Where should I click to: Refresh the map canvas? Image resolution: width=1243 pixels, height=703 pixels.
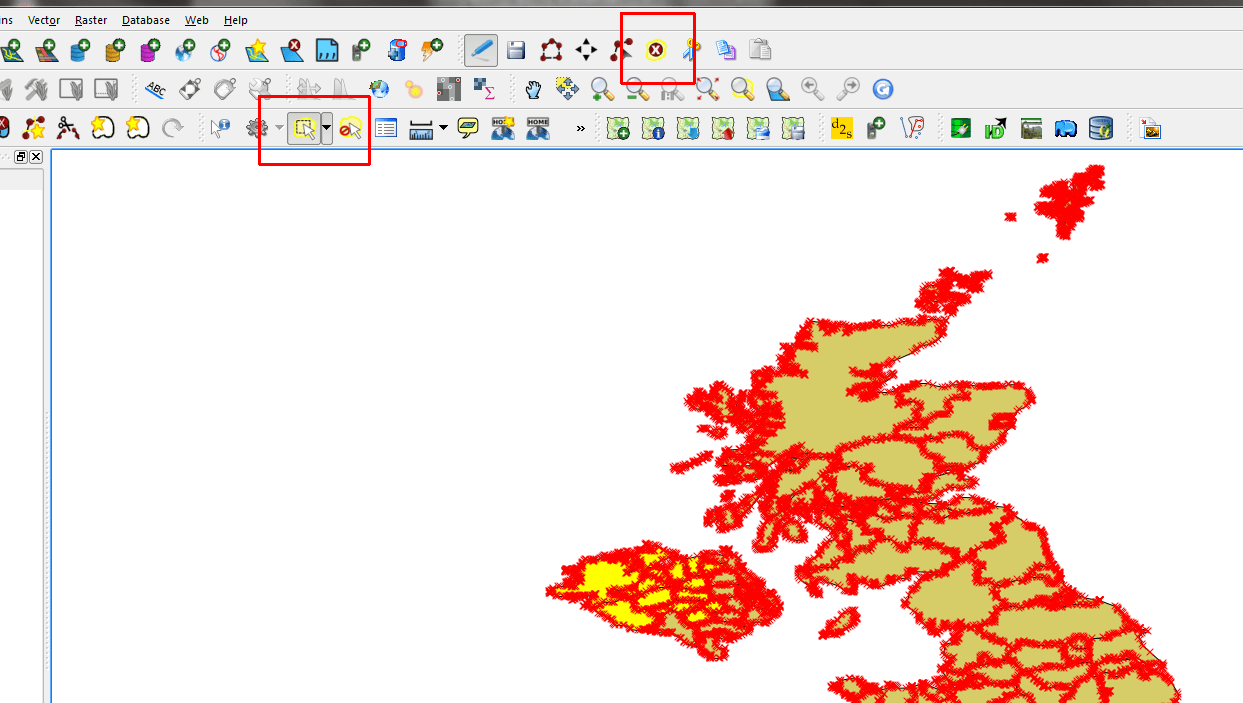coord(883,89)
